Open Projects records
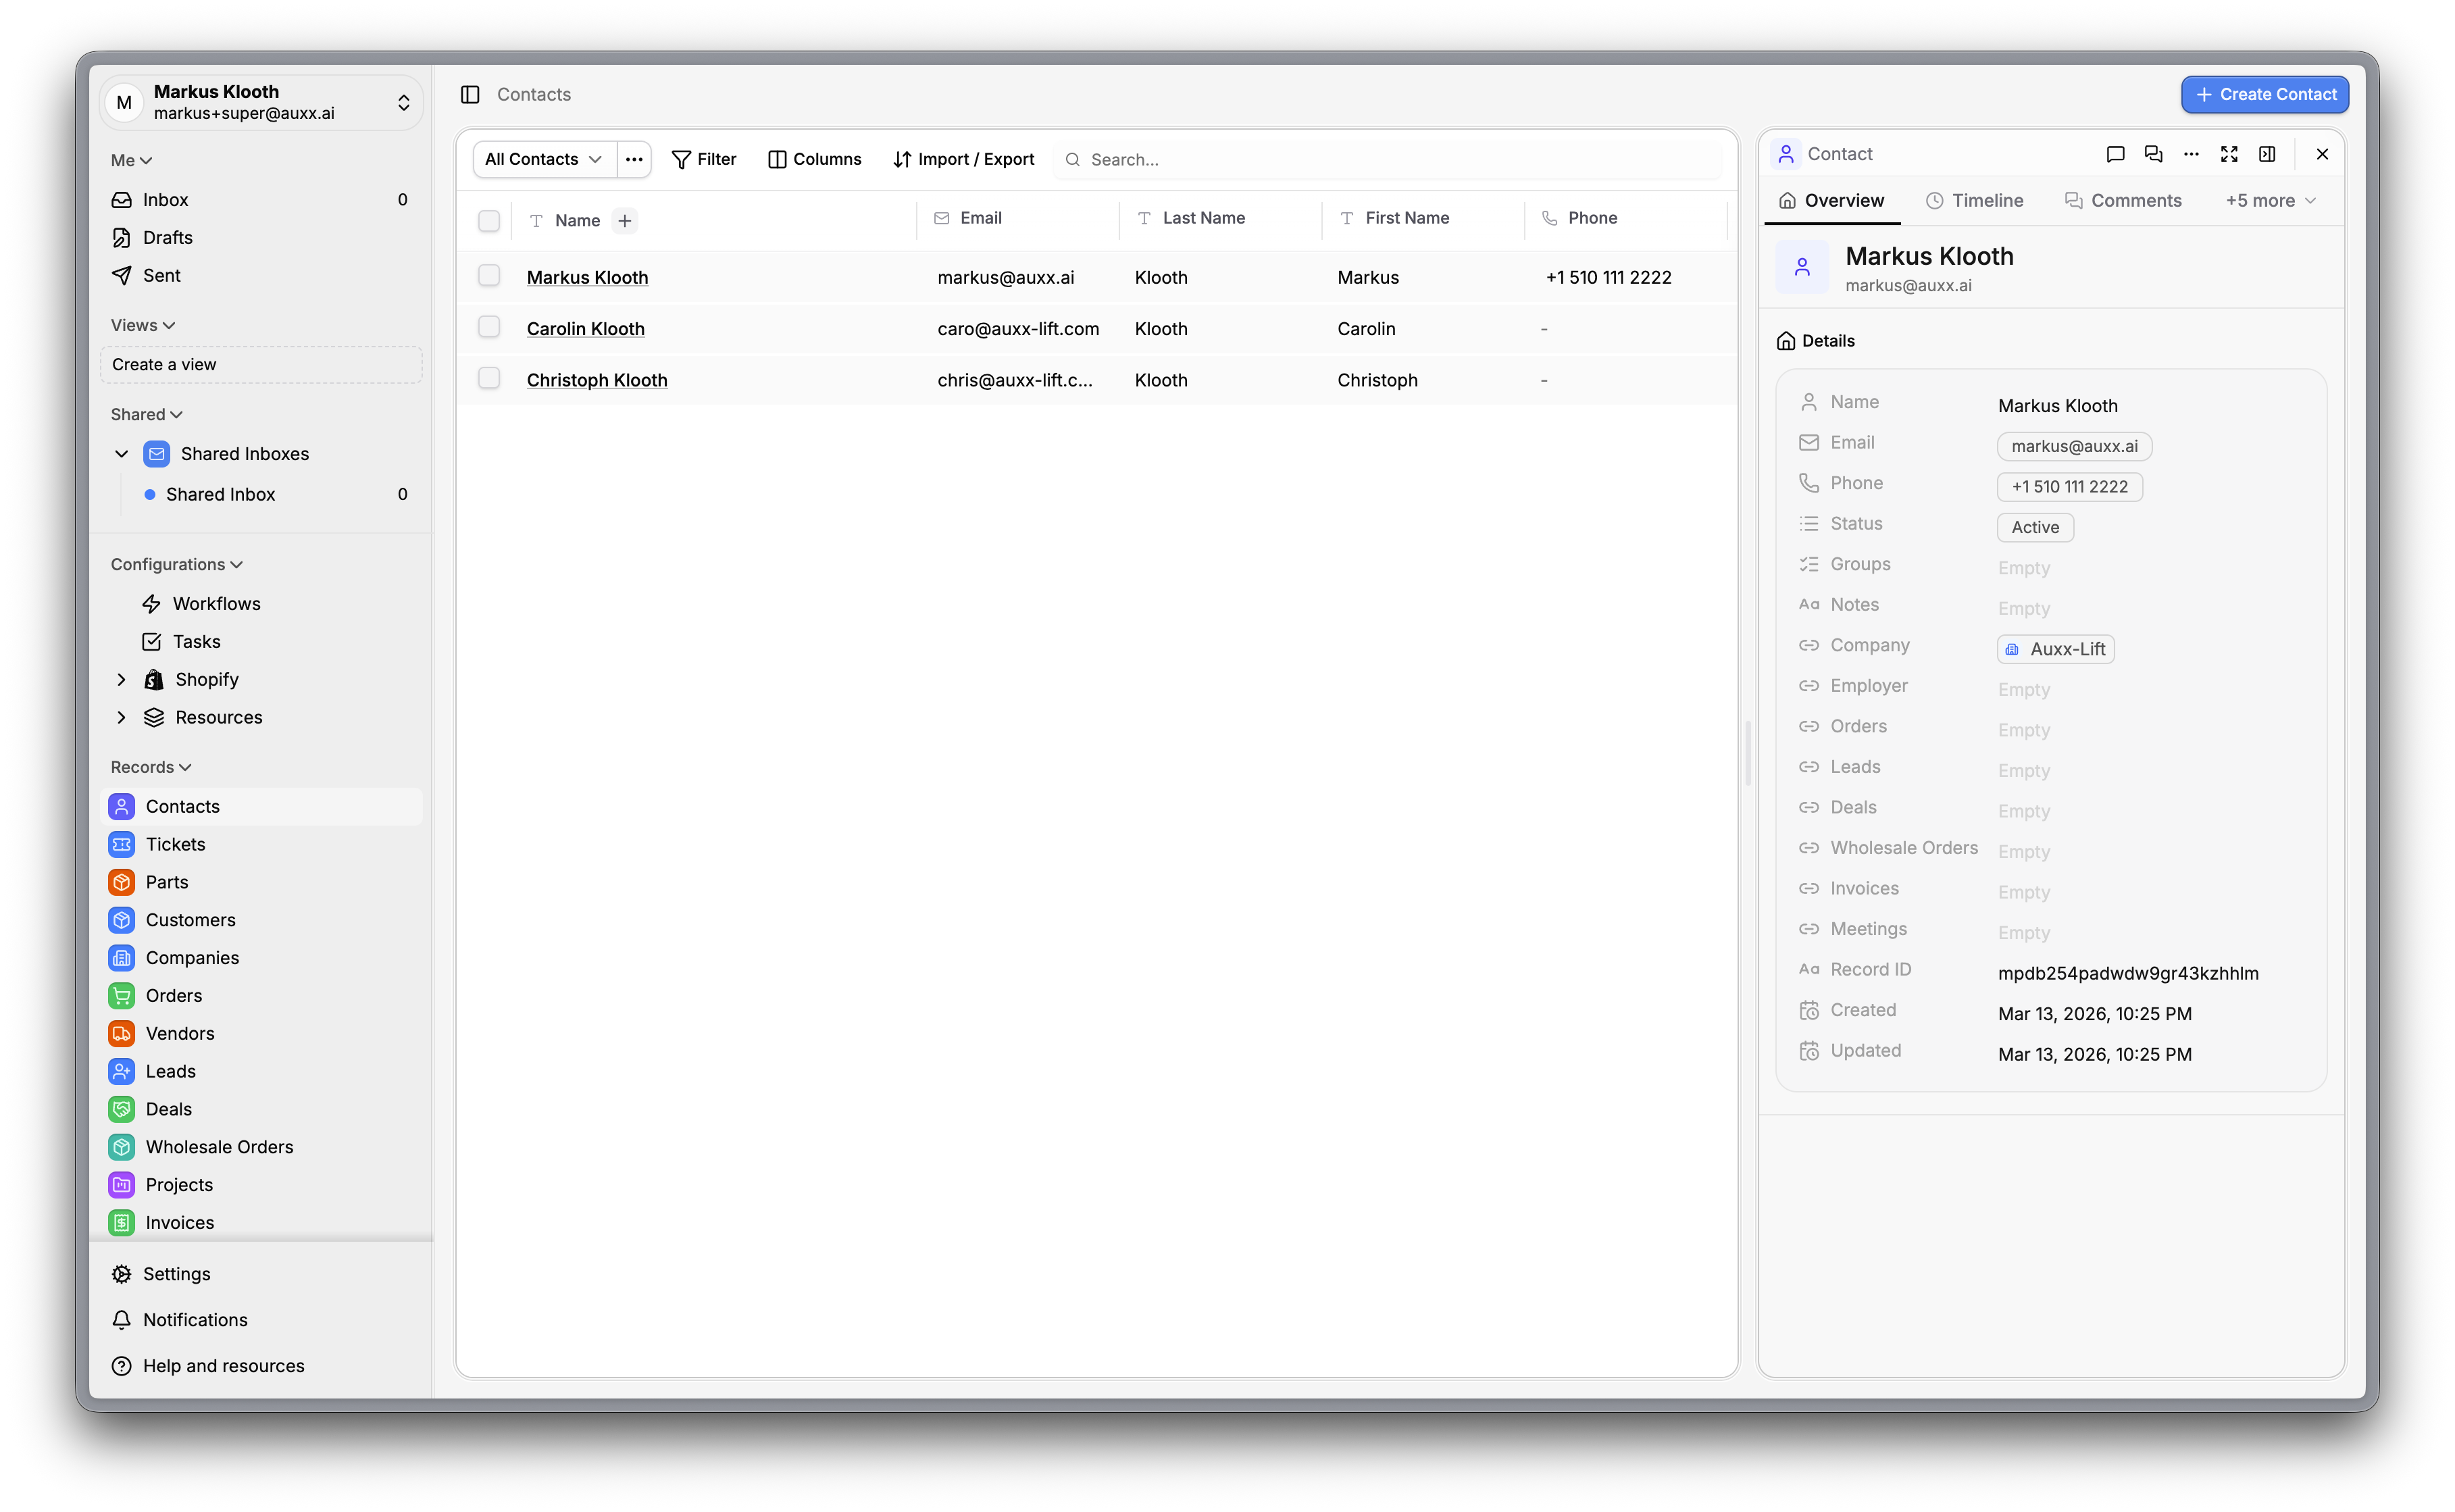 260,1185
